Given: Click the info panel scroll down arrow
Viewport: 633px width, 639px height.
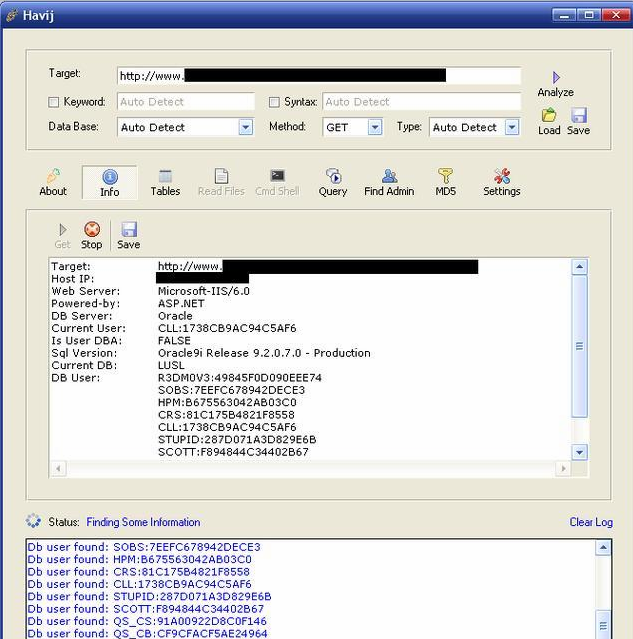Looking at the screenshot, I should pos(579,452).
